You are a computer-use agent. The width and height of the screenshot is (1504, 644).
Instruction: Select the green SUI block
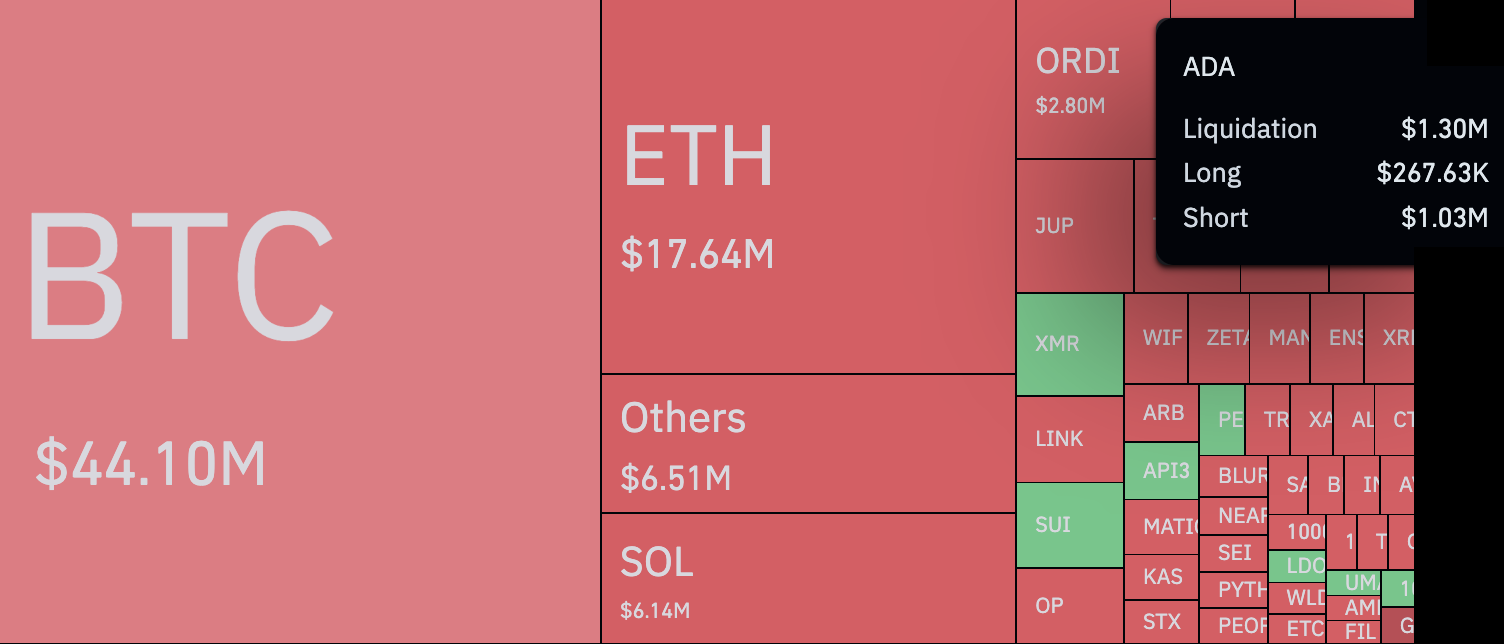(x=1069, y=525)
